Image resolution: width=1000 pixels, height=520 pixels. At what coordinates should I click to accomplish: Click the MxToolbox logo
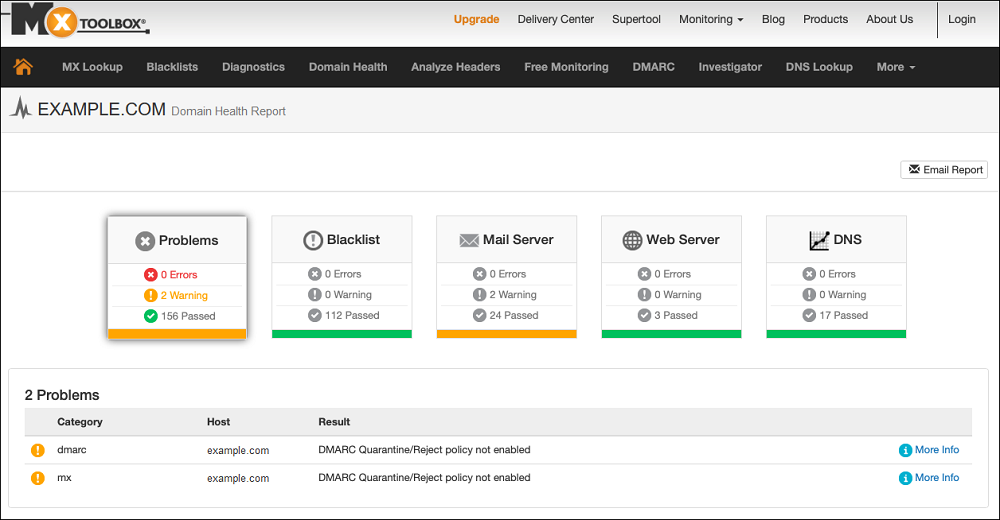pos(80,20)
